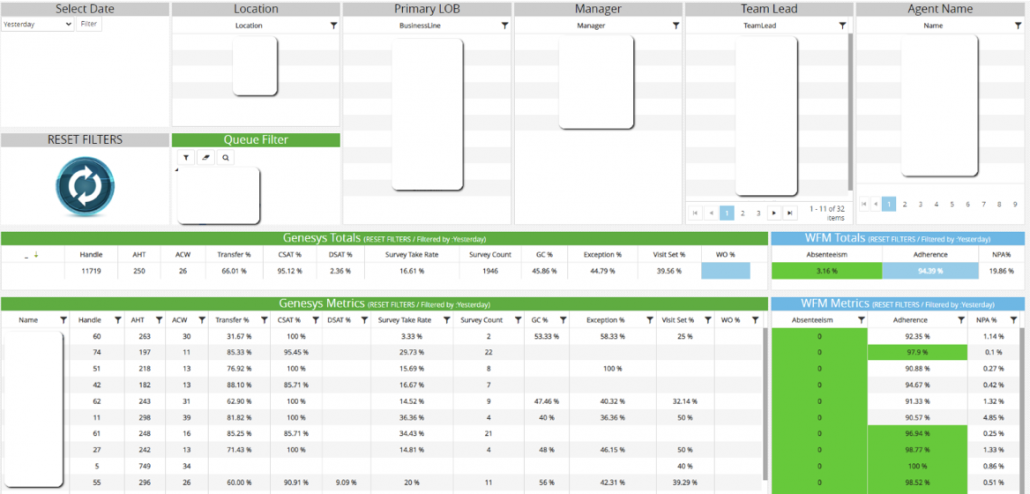Screen dimensions: 1030x494
Task: Go to page 5 of Agent Name list
Action: pyautogui.click(x=952, y=204)
